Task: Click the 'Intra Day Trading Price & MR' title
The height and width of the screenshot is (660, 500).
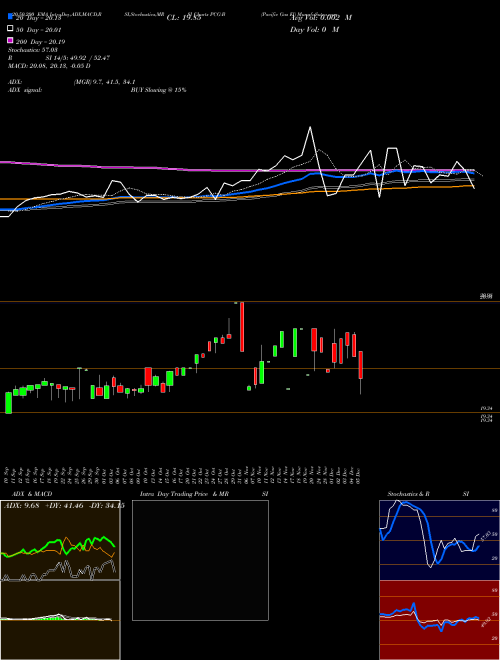Action: pyautogui.click(x=184, y=494)
